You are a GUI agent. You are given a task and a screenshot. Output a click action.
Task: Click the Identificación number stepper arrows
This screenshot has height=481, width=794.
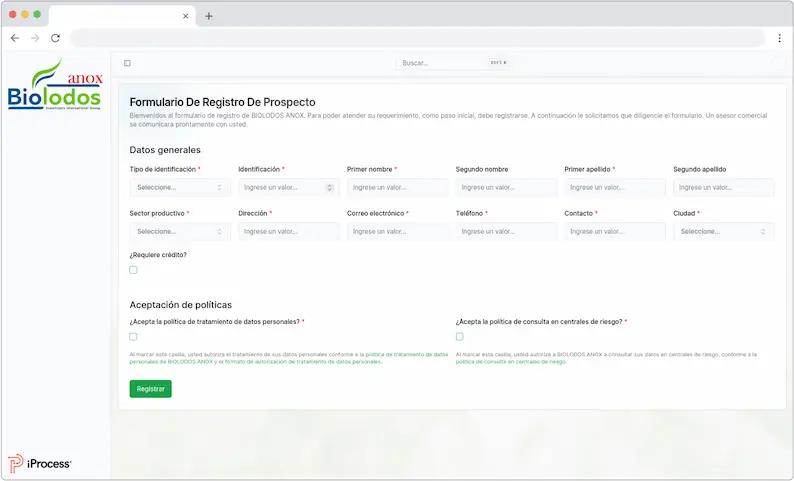pyautogui.click(x=330, y=187)
